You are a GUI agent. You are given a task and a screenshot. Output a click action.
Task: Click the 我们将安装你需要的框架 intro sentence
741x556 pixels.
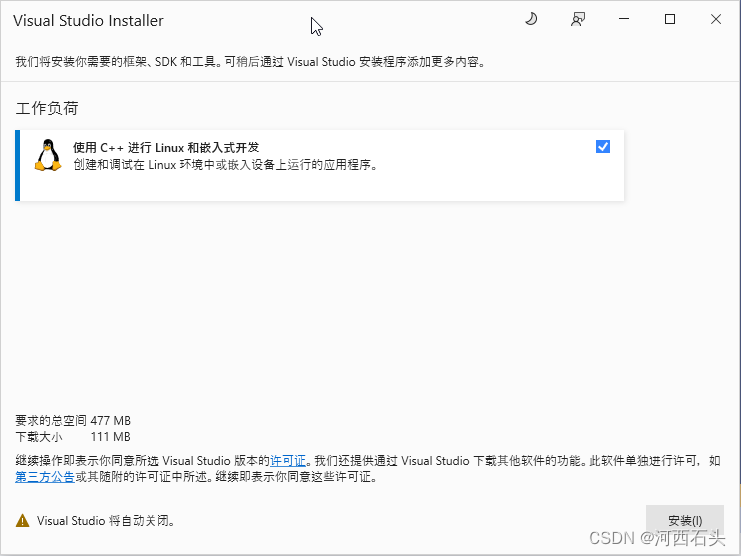pos(250,62)
